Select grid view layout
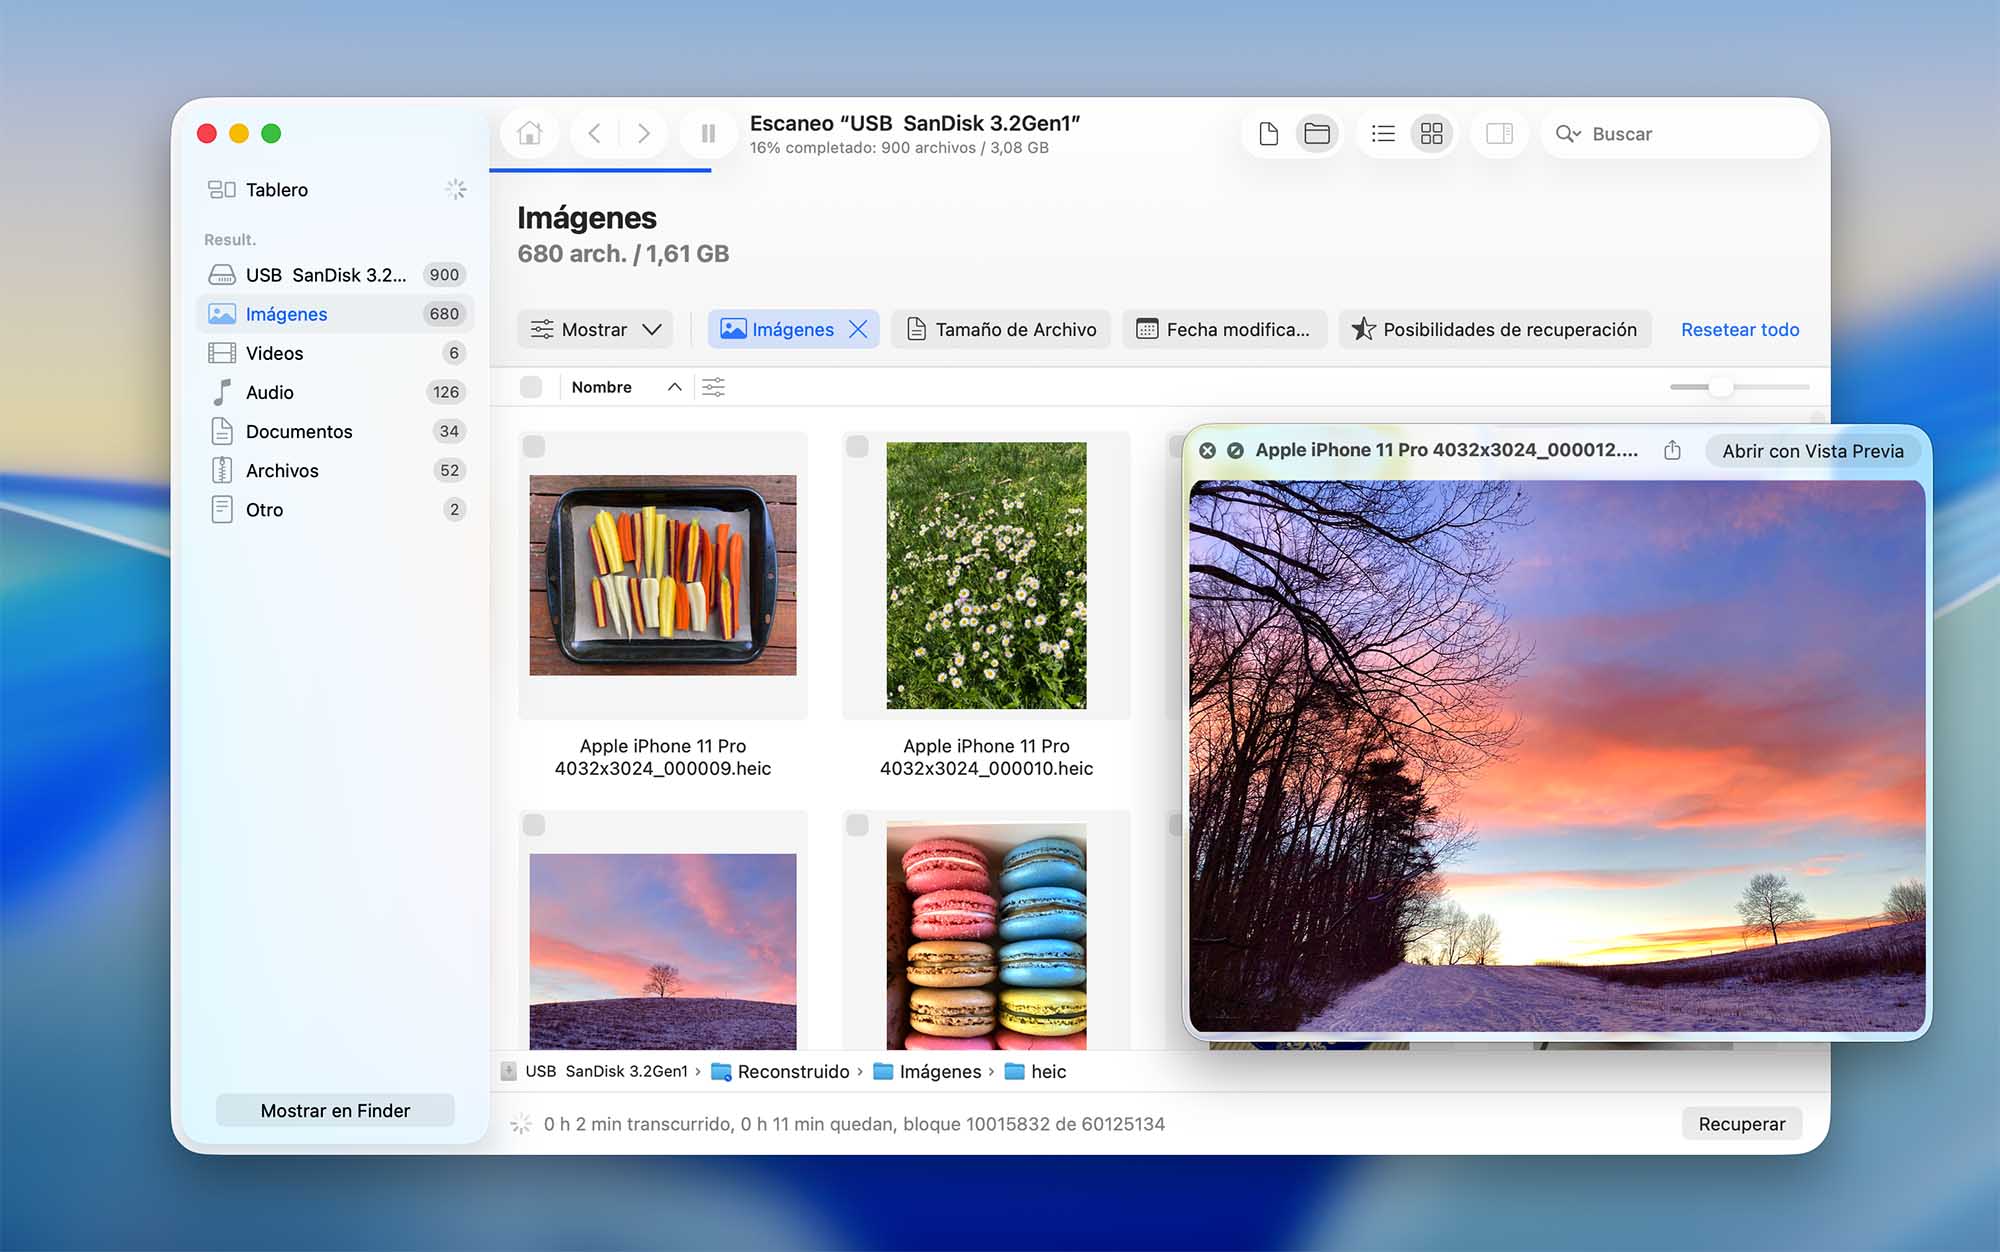 click(x=1432, y=133)
